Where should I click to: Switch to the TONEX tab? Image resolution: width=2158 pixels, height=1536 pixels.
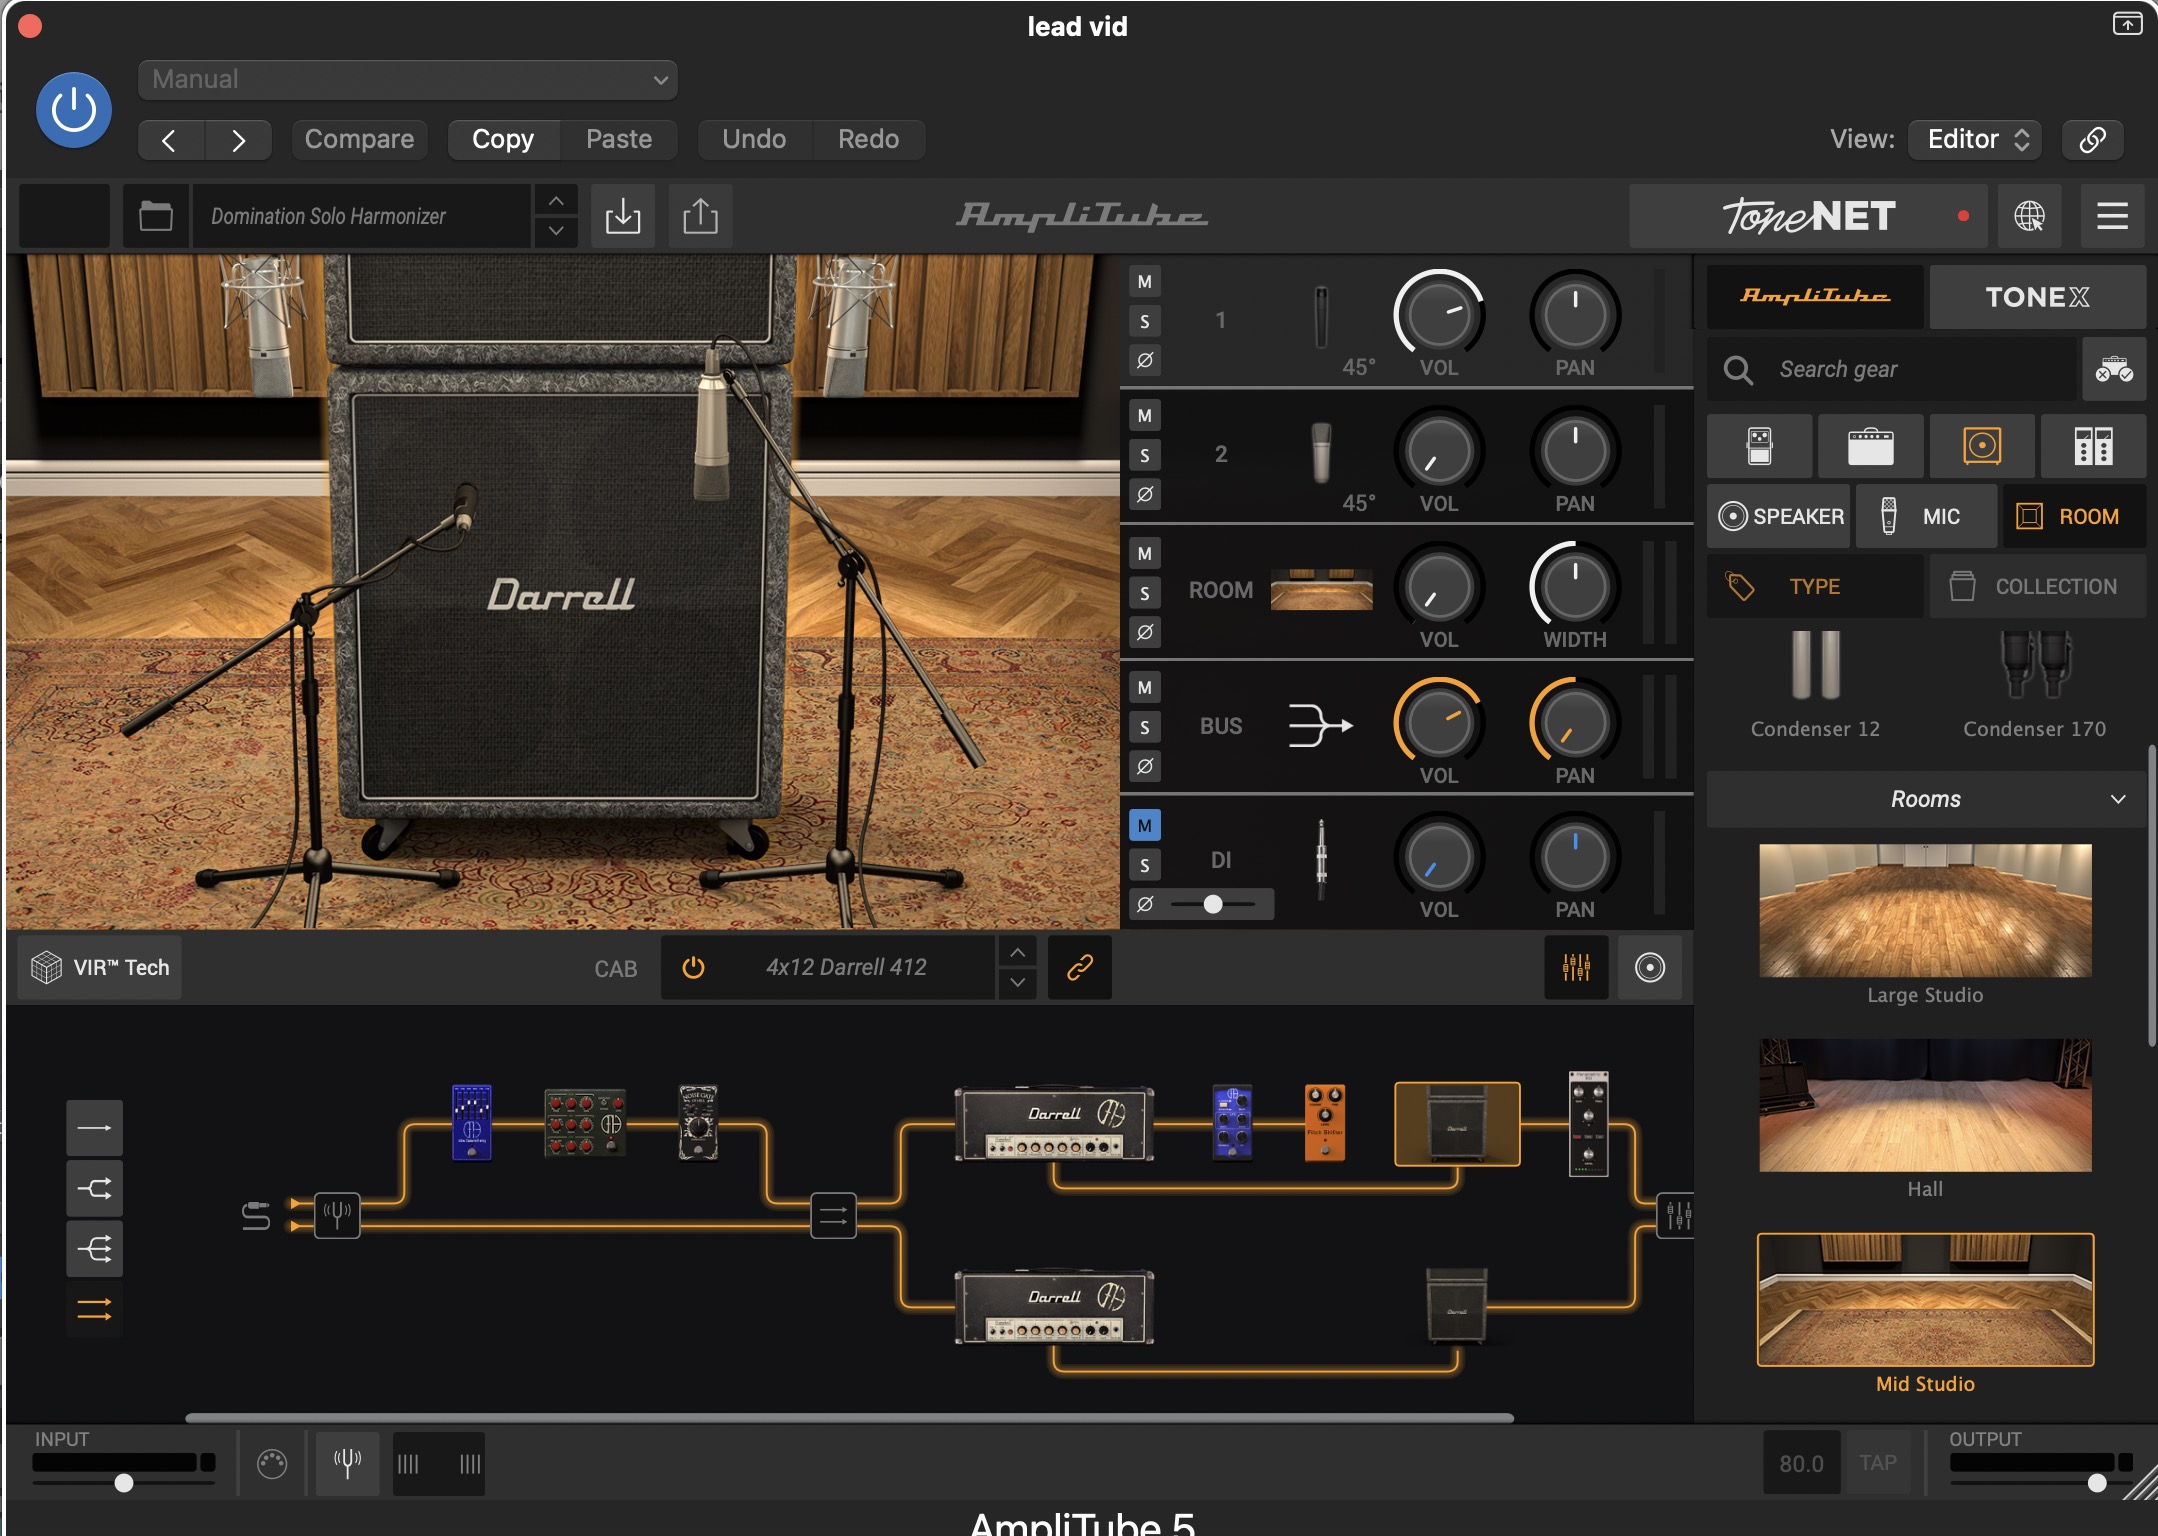pos(2036,297)
